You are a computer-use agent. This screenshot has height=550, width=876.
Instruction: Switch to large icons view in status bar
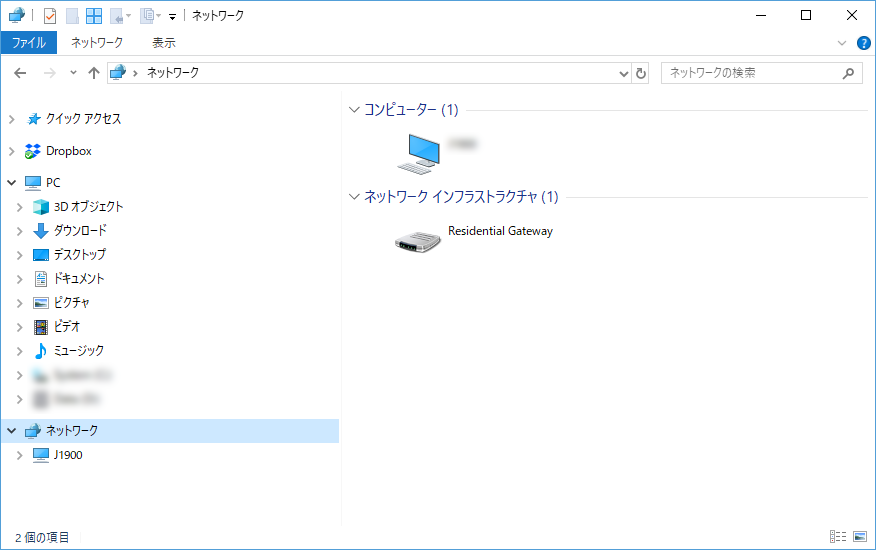point(859,537)
